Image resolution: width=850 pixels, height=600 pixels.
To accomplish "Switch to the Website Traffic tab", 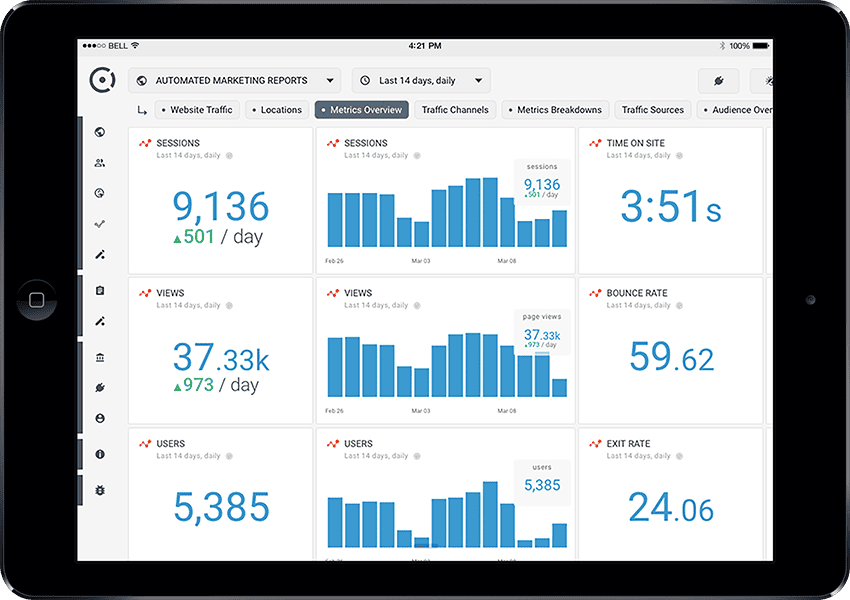I will (x=196, y=110).
